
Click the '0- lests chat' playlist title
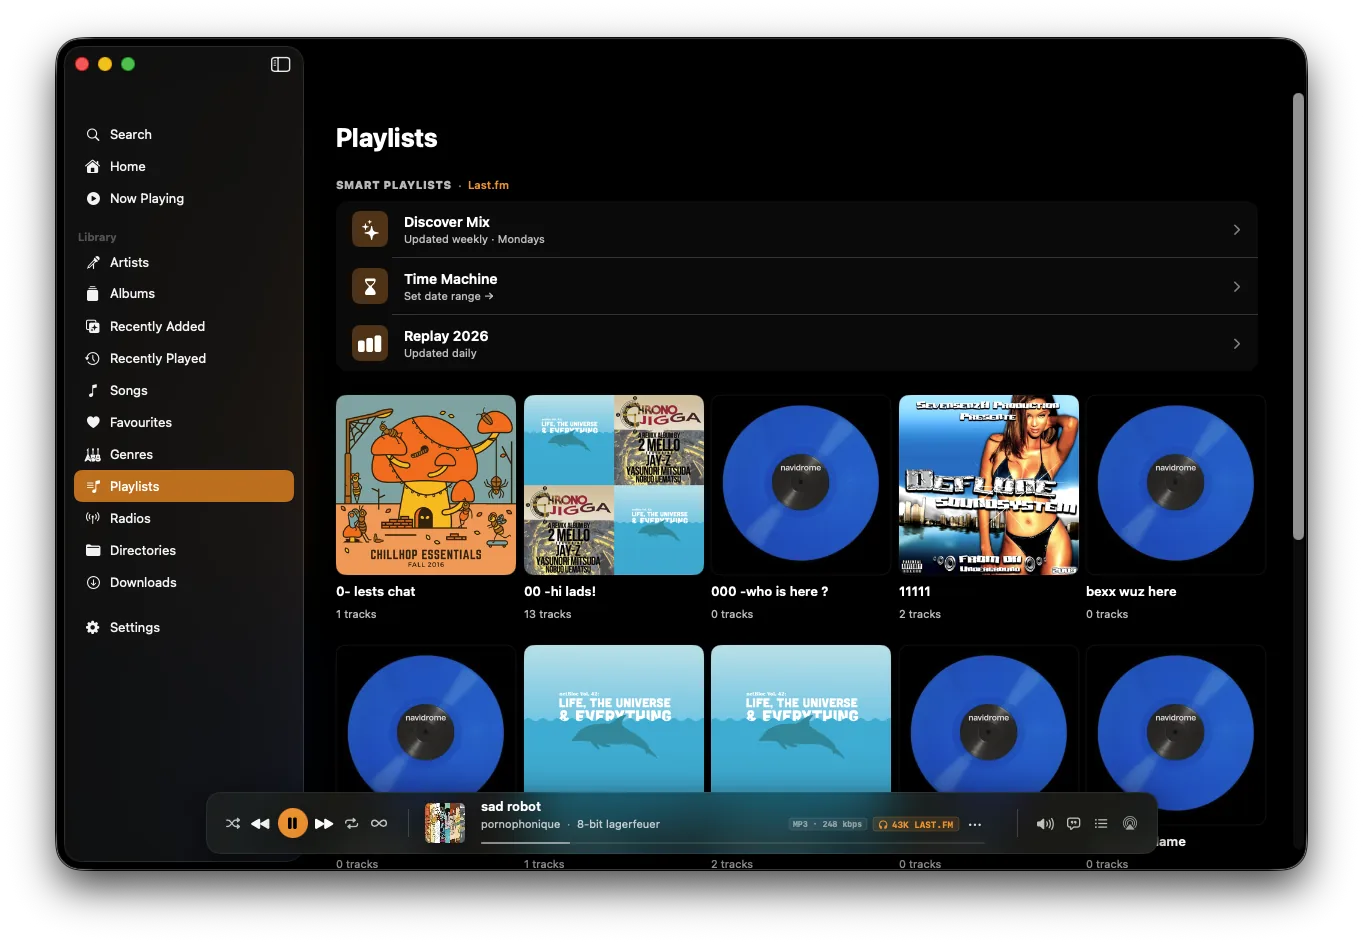(x=375, y=591)
